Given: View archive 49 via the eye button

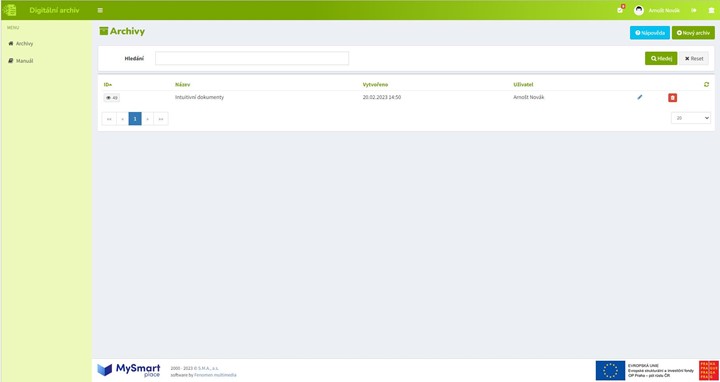Looking at the screenshot, I should click(x=112, y=98).
